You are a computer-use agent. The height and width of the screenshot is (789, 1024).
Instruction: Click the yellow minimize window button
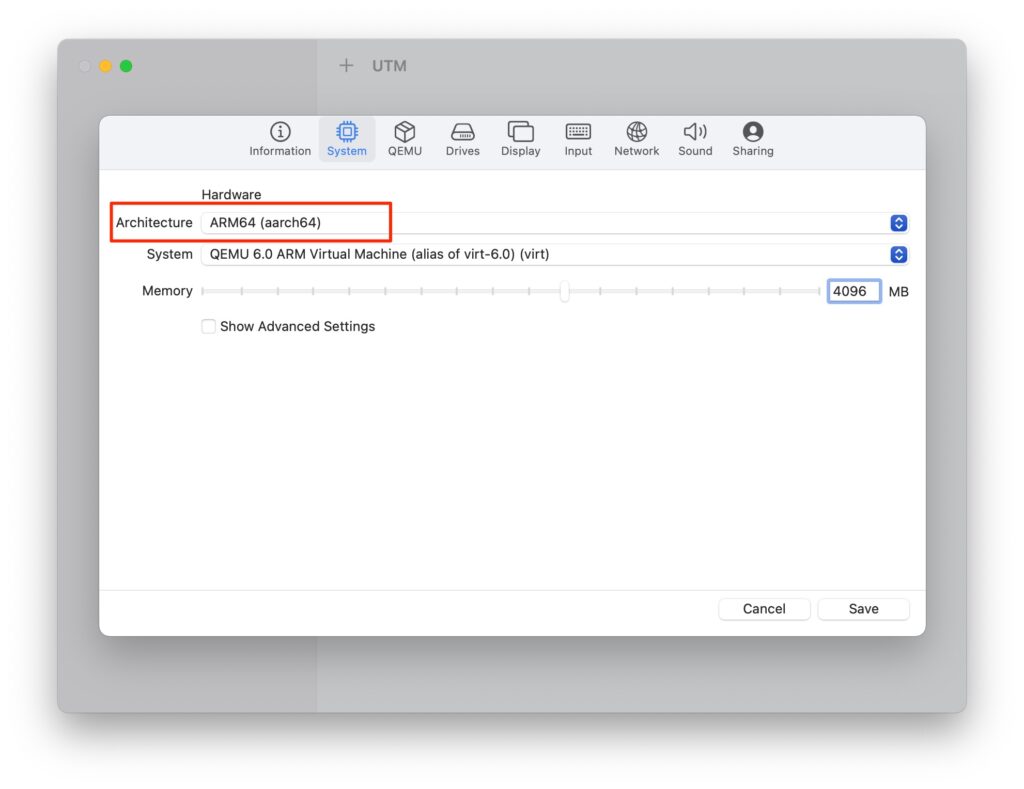pyautogui.click(x=105, y=66)
